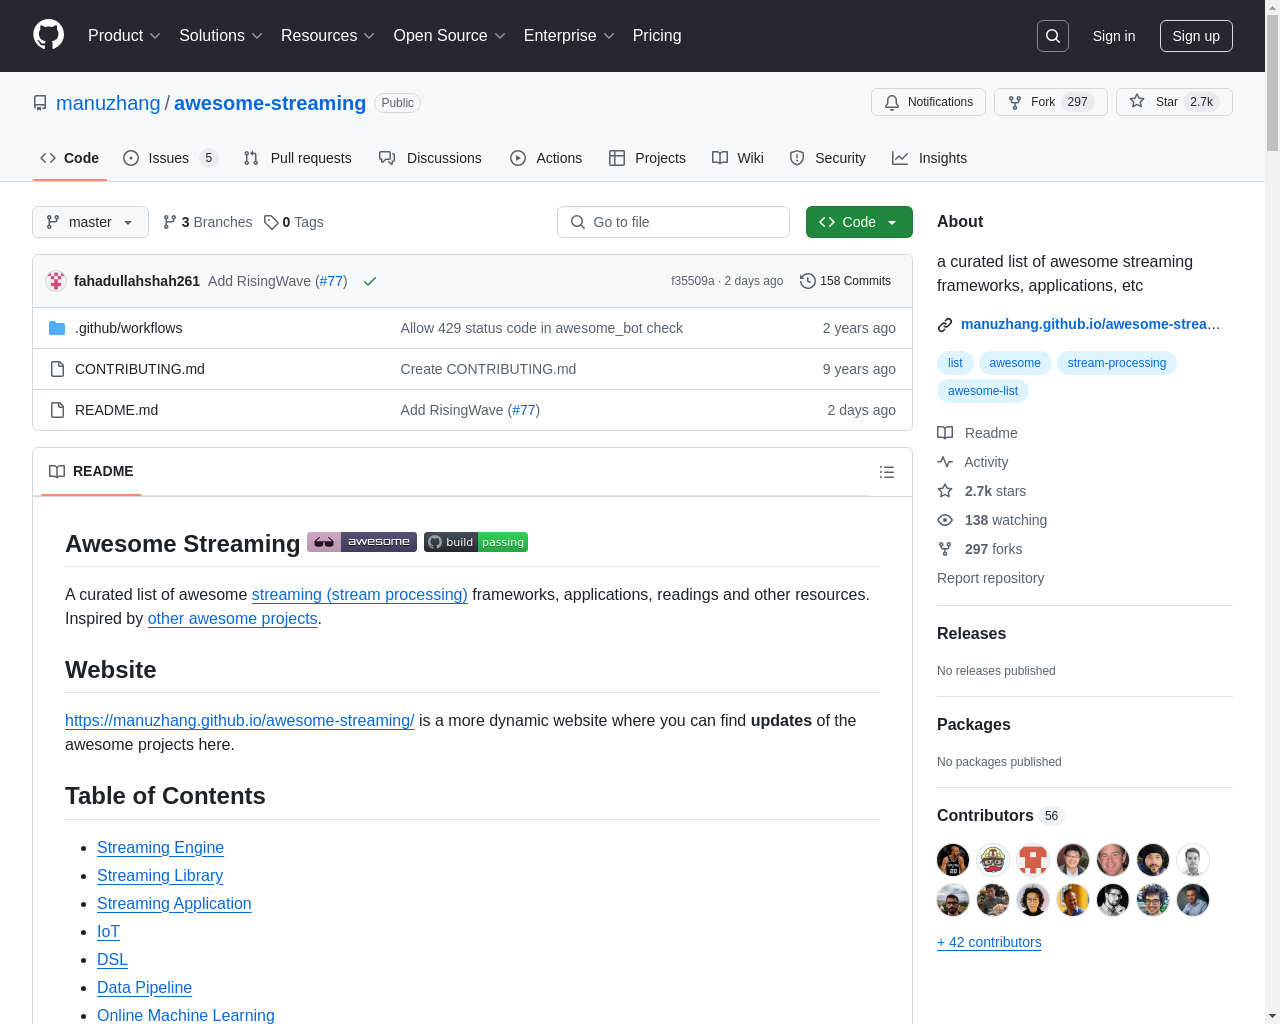Screen dimensions: 1280x1024
Task: Open the Enterprise dropdown
Action: [569, 36]
